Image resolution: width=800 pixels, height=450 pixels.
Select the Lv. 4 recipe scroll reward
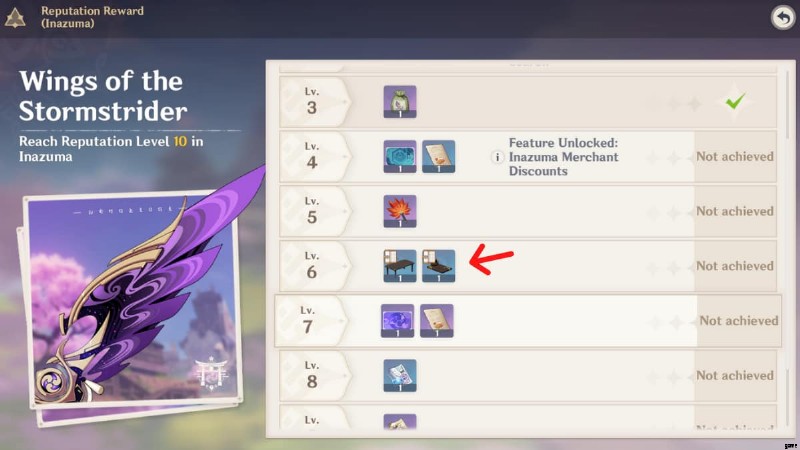pyautogui.click(x=438, y=156)
